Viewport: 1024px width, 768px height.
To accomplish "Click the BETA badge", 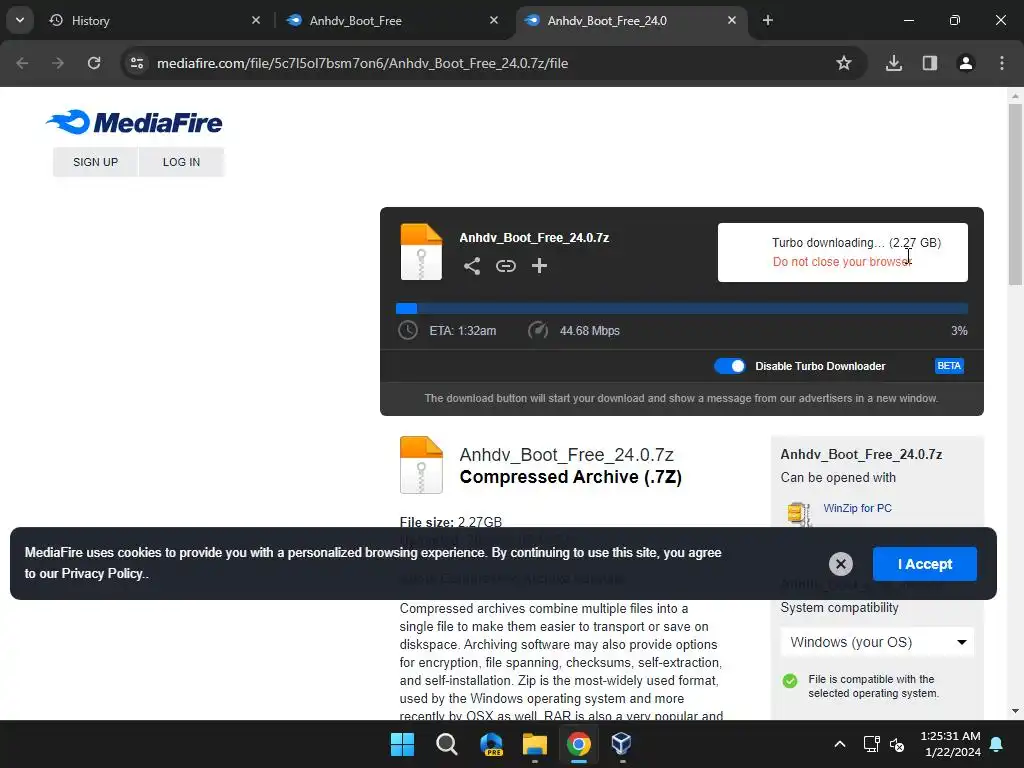I will coord(949,366).
